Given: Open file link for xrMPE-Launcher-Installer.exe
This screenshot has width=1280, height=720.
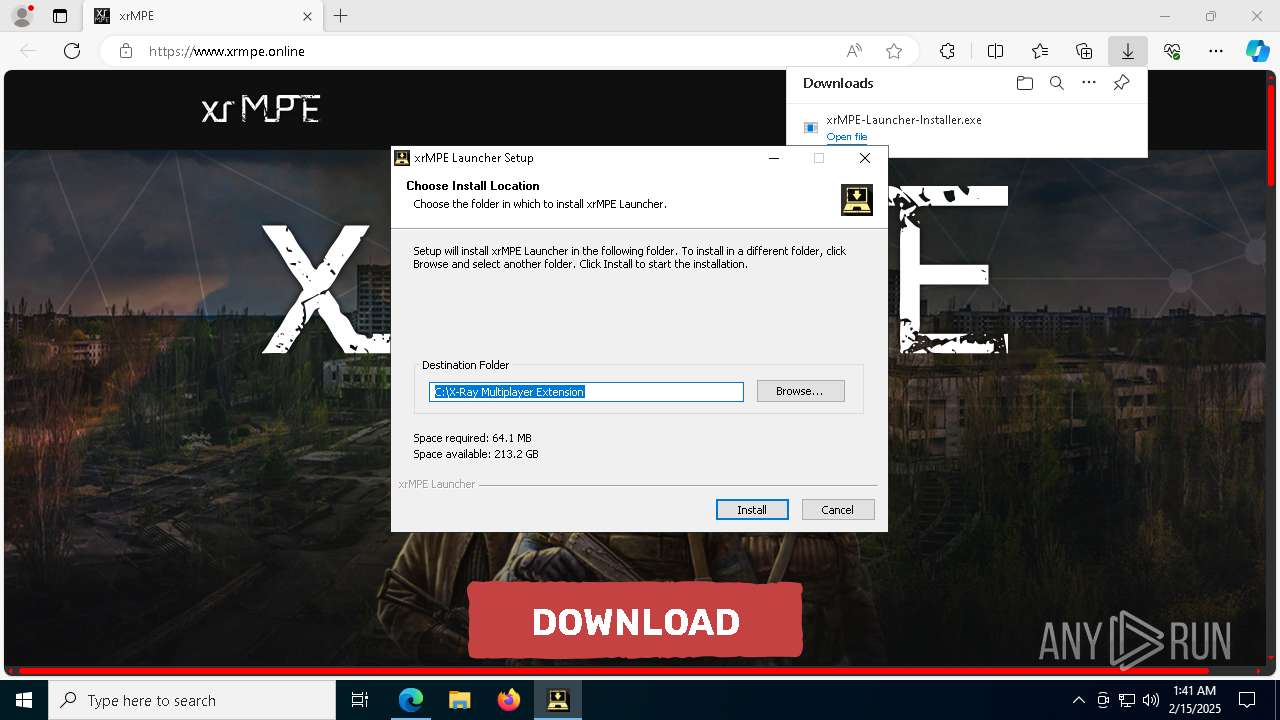Looking at the screenshot, I should tap(846, 137).
